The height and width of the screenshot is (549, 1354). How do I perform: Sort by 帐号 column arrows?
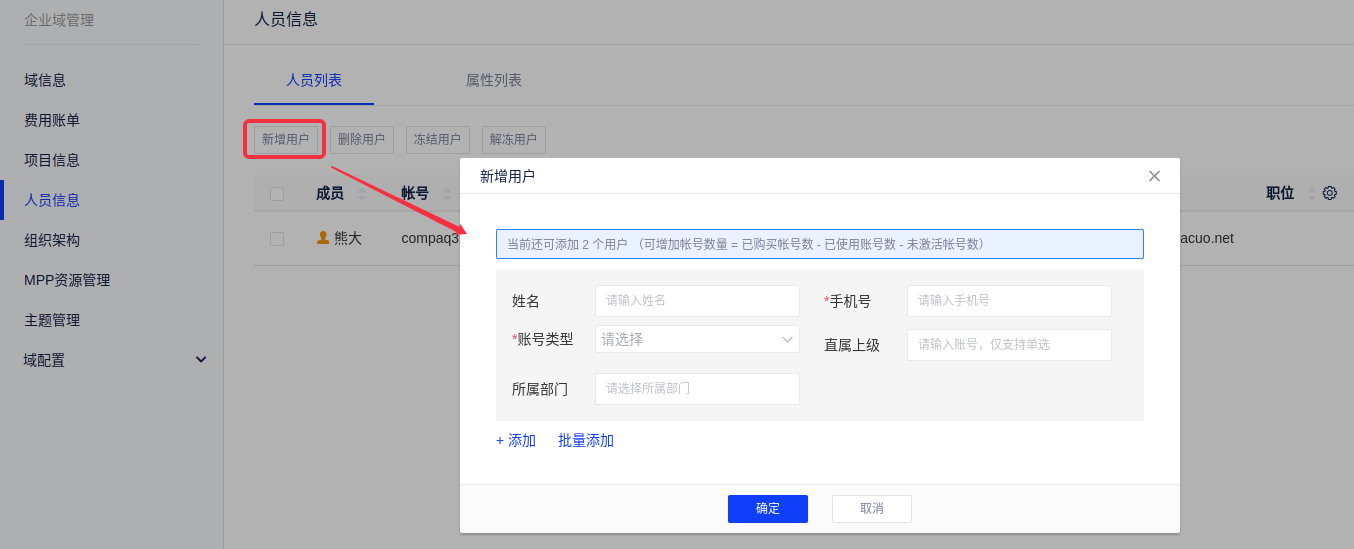447,194
